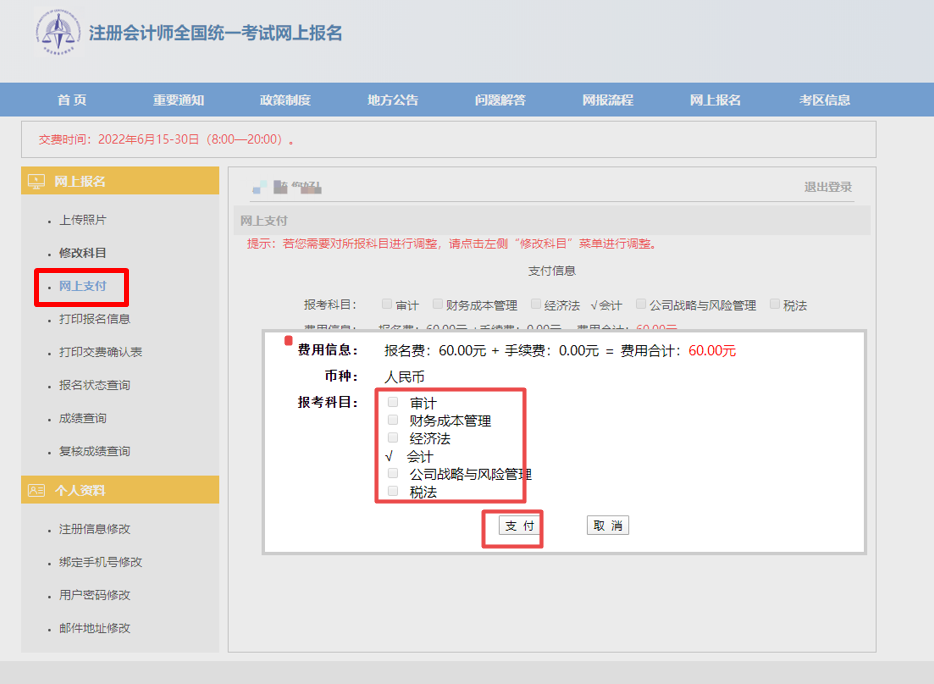Open 上传照片 in the sidebar
This screenshot has width=934, height=684.
click(x=83, y=220)
